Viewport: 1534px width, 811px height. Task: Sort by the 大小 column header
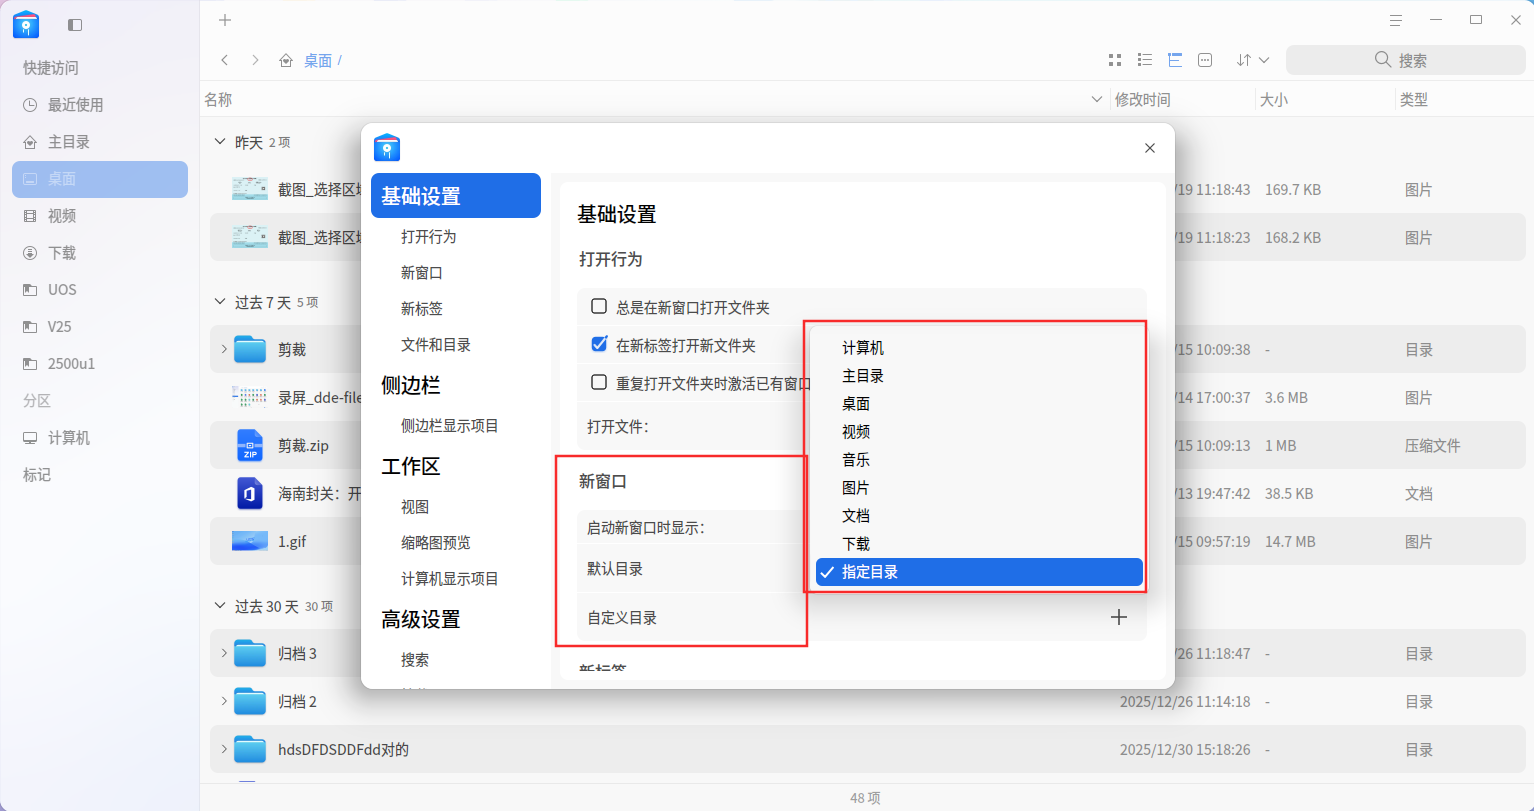1325,100
